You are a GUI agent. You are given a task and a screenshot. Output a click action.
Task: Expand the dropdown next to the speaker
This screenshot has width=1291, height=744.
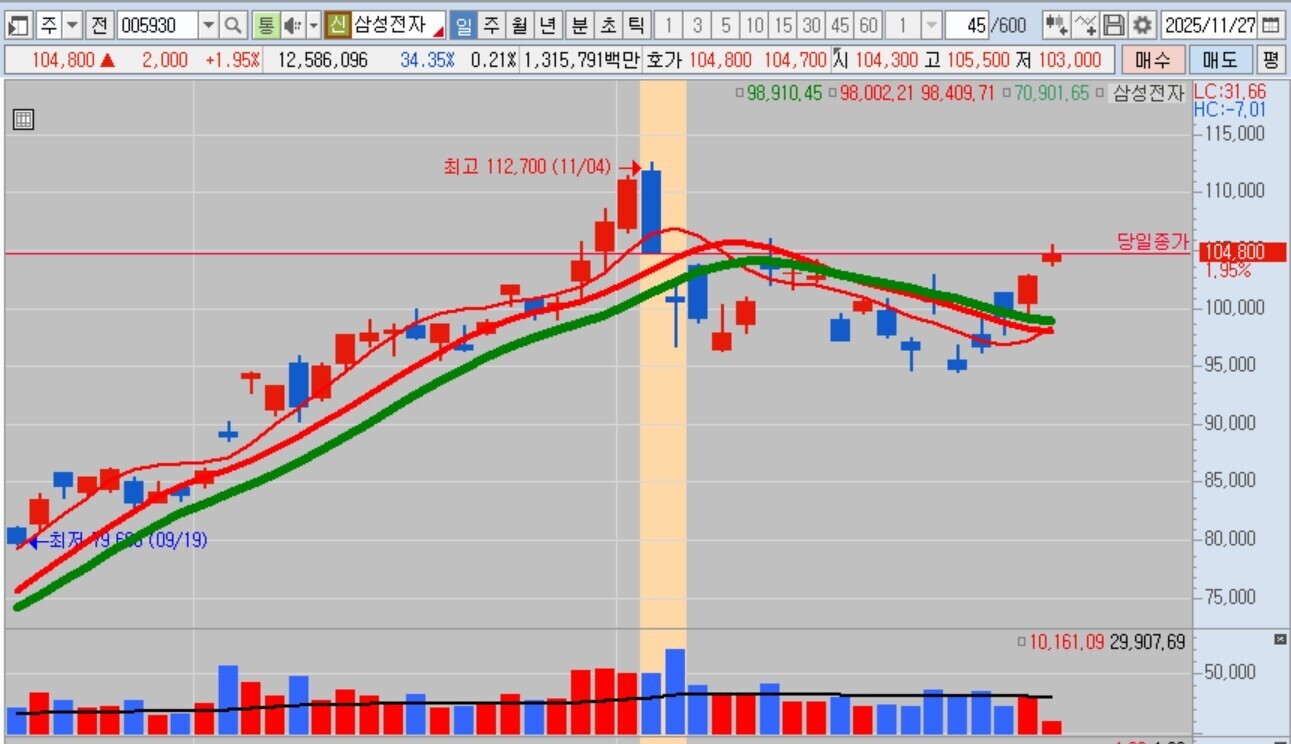coord(313,25)
